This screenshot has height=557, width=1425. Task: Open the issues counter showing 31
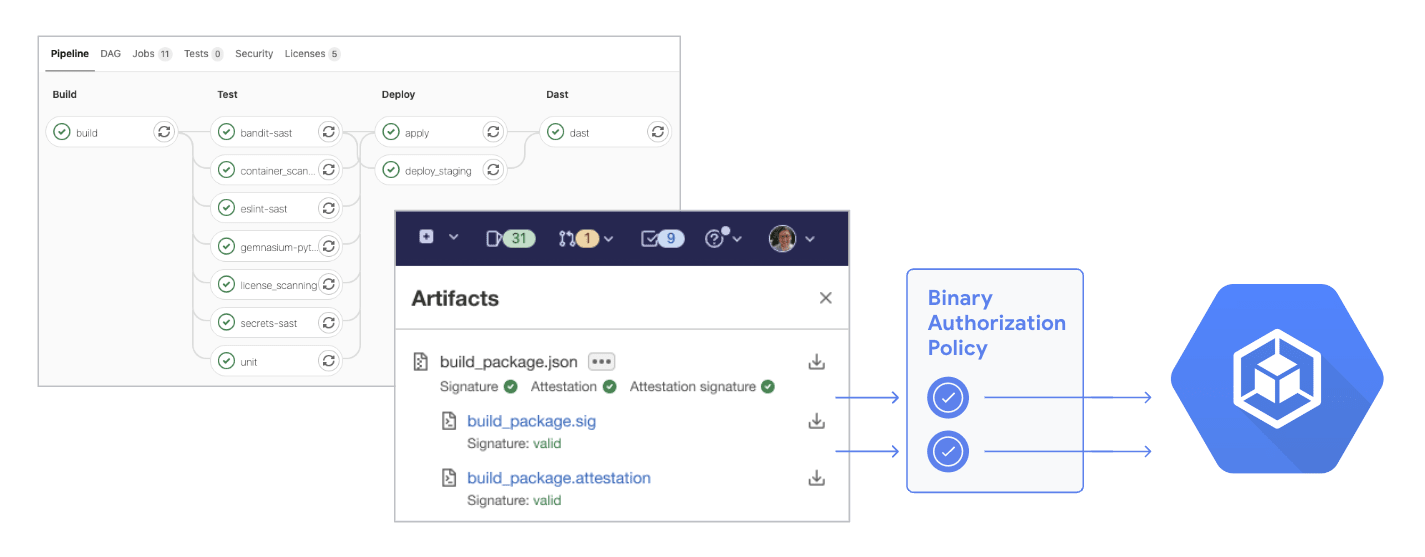pos(511,238)
